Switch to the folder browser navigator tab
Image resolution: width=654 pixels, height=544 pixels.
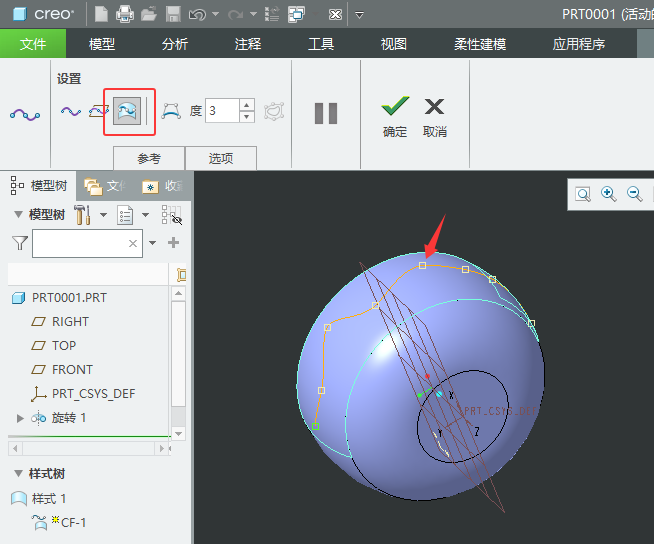pos(105,186)
